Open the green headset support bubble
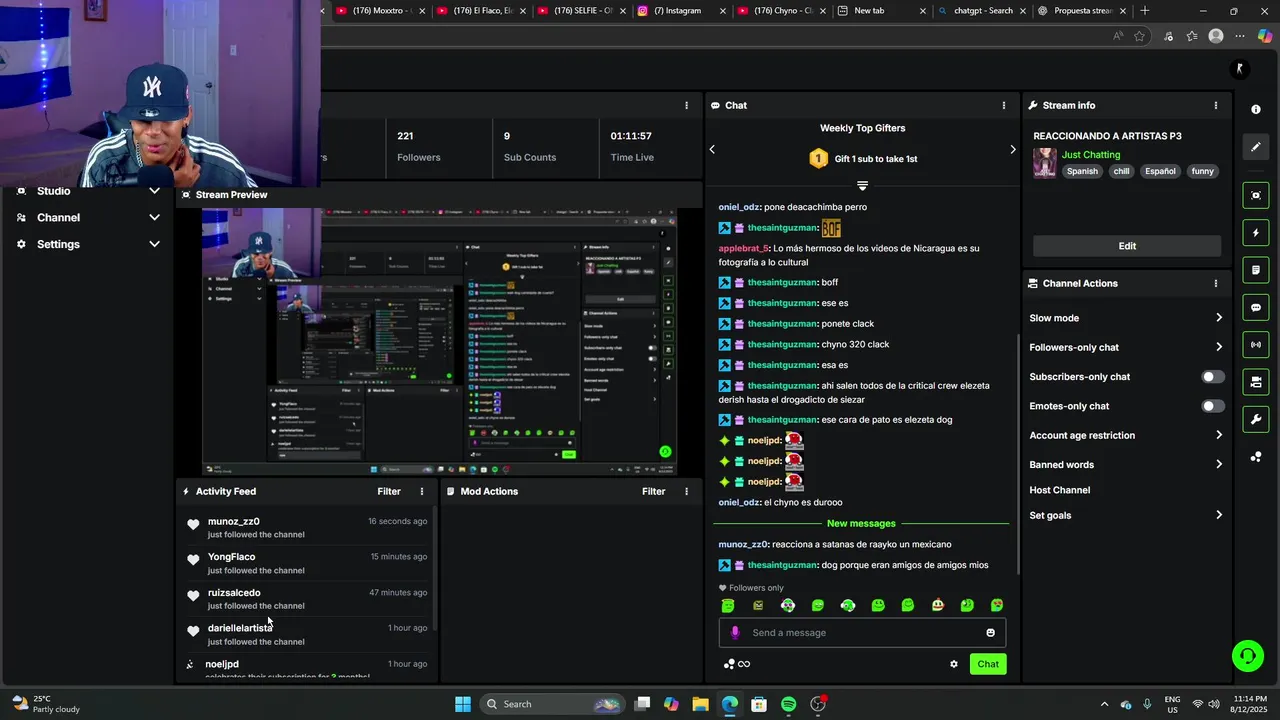Screen dimensions: 1280x720 pos(1247,656)
